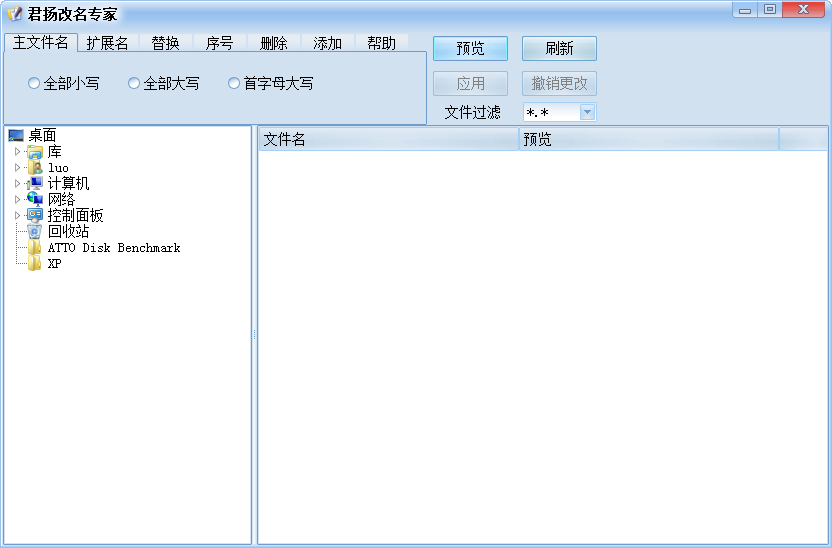Select the Computer (计算机) icon
The image size is (832, 548).
(35, 184)
